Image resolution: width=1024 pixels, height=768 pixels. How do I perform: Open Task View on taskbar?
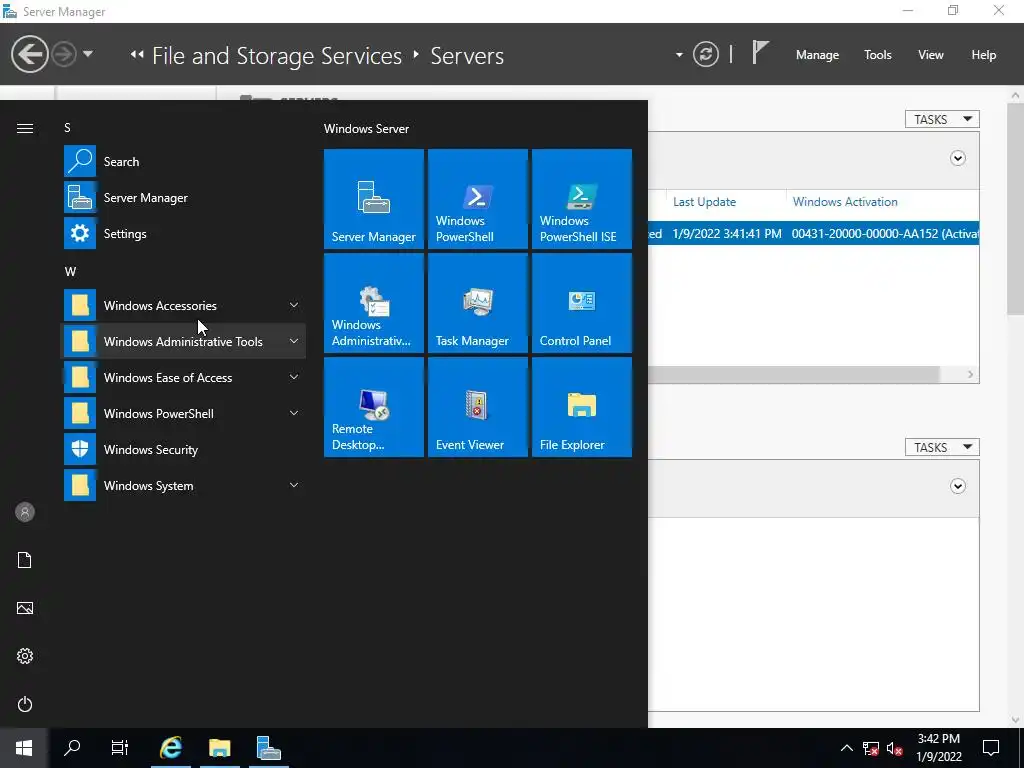click(120, 748)
